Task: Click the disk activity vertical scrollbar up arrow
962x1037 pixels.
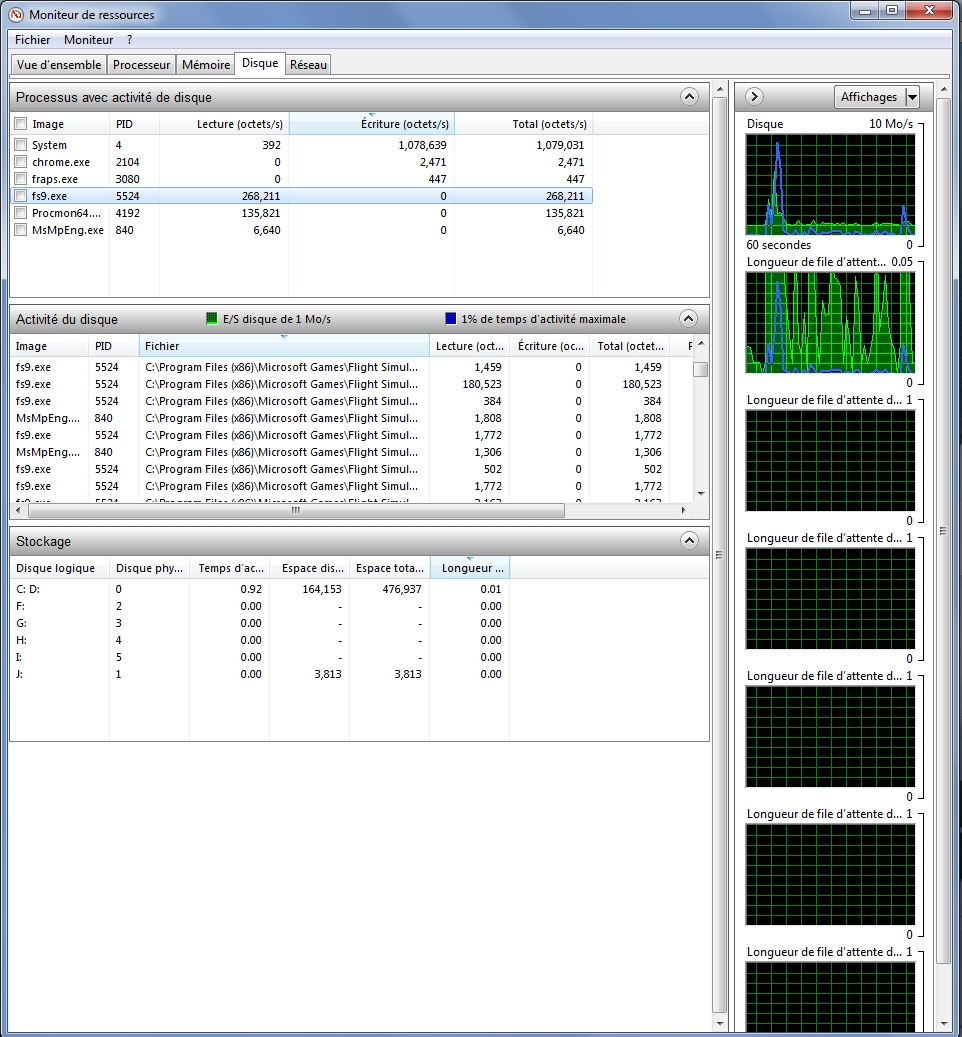Action: pos(701,344)
